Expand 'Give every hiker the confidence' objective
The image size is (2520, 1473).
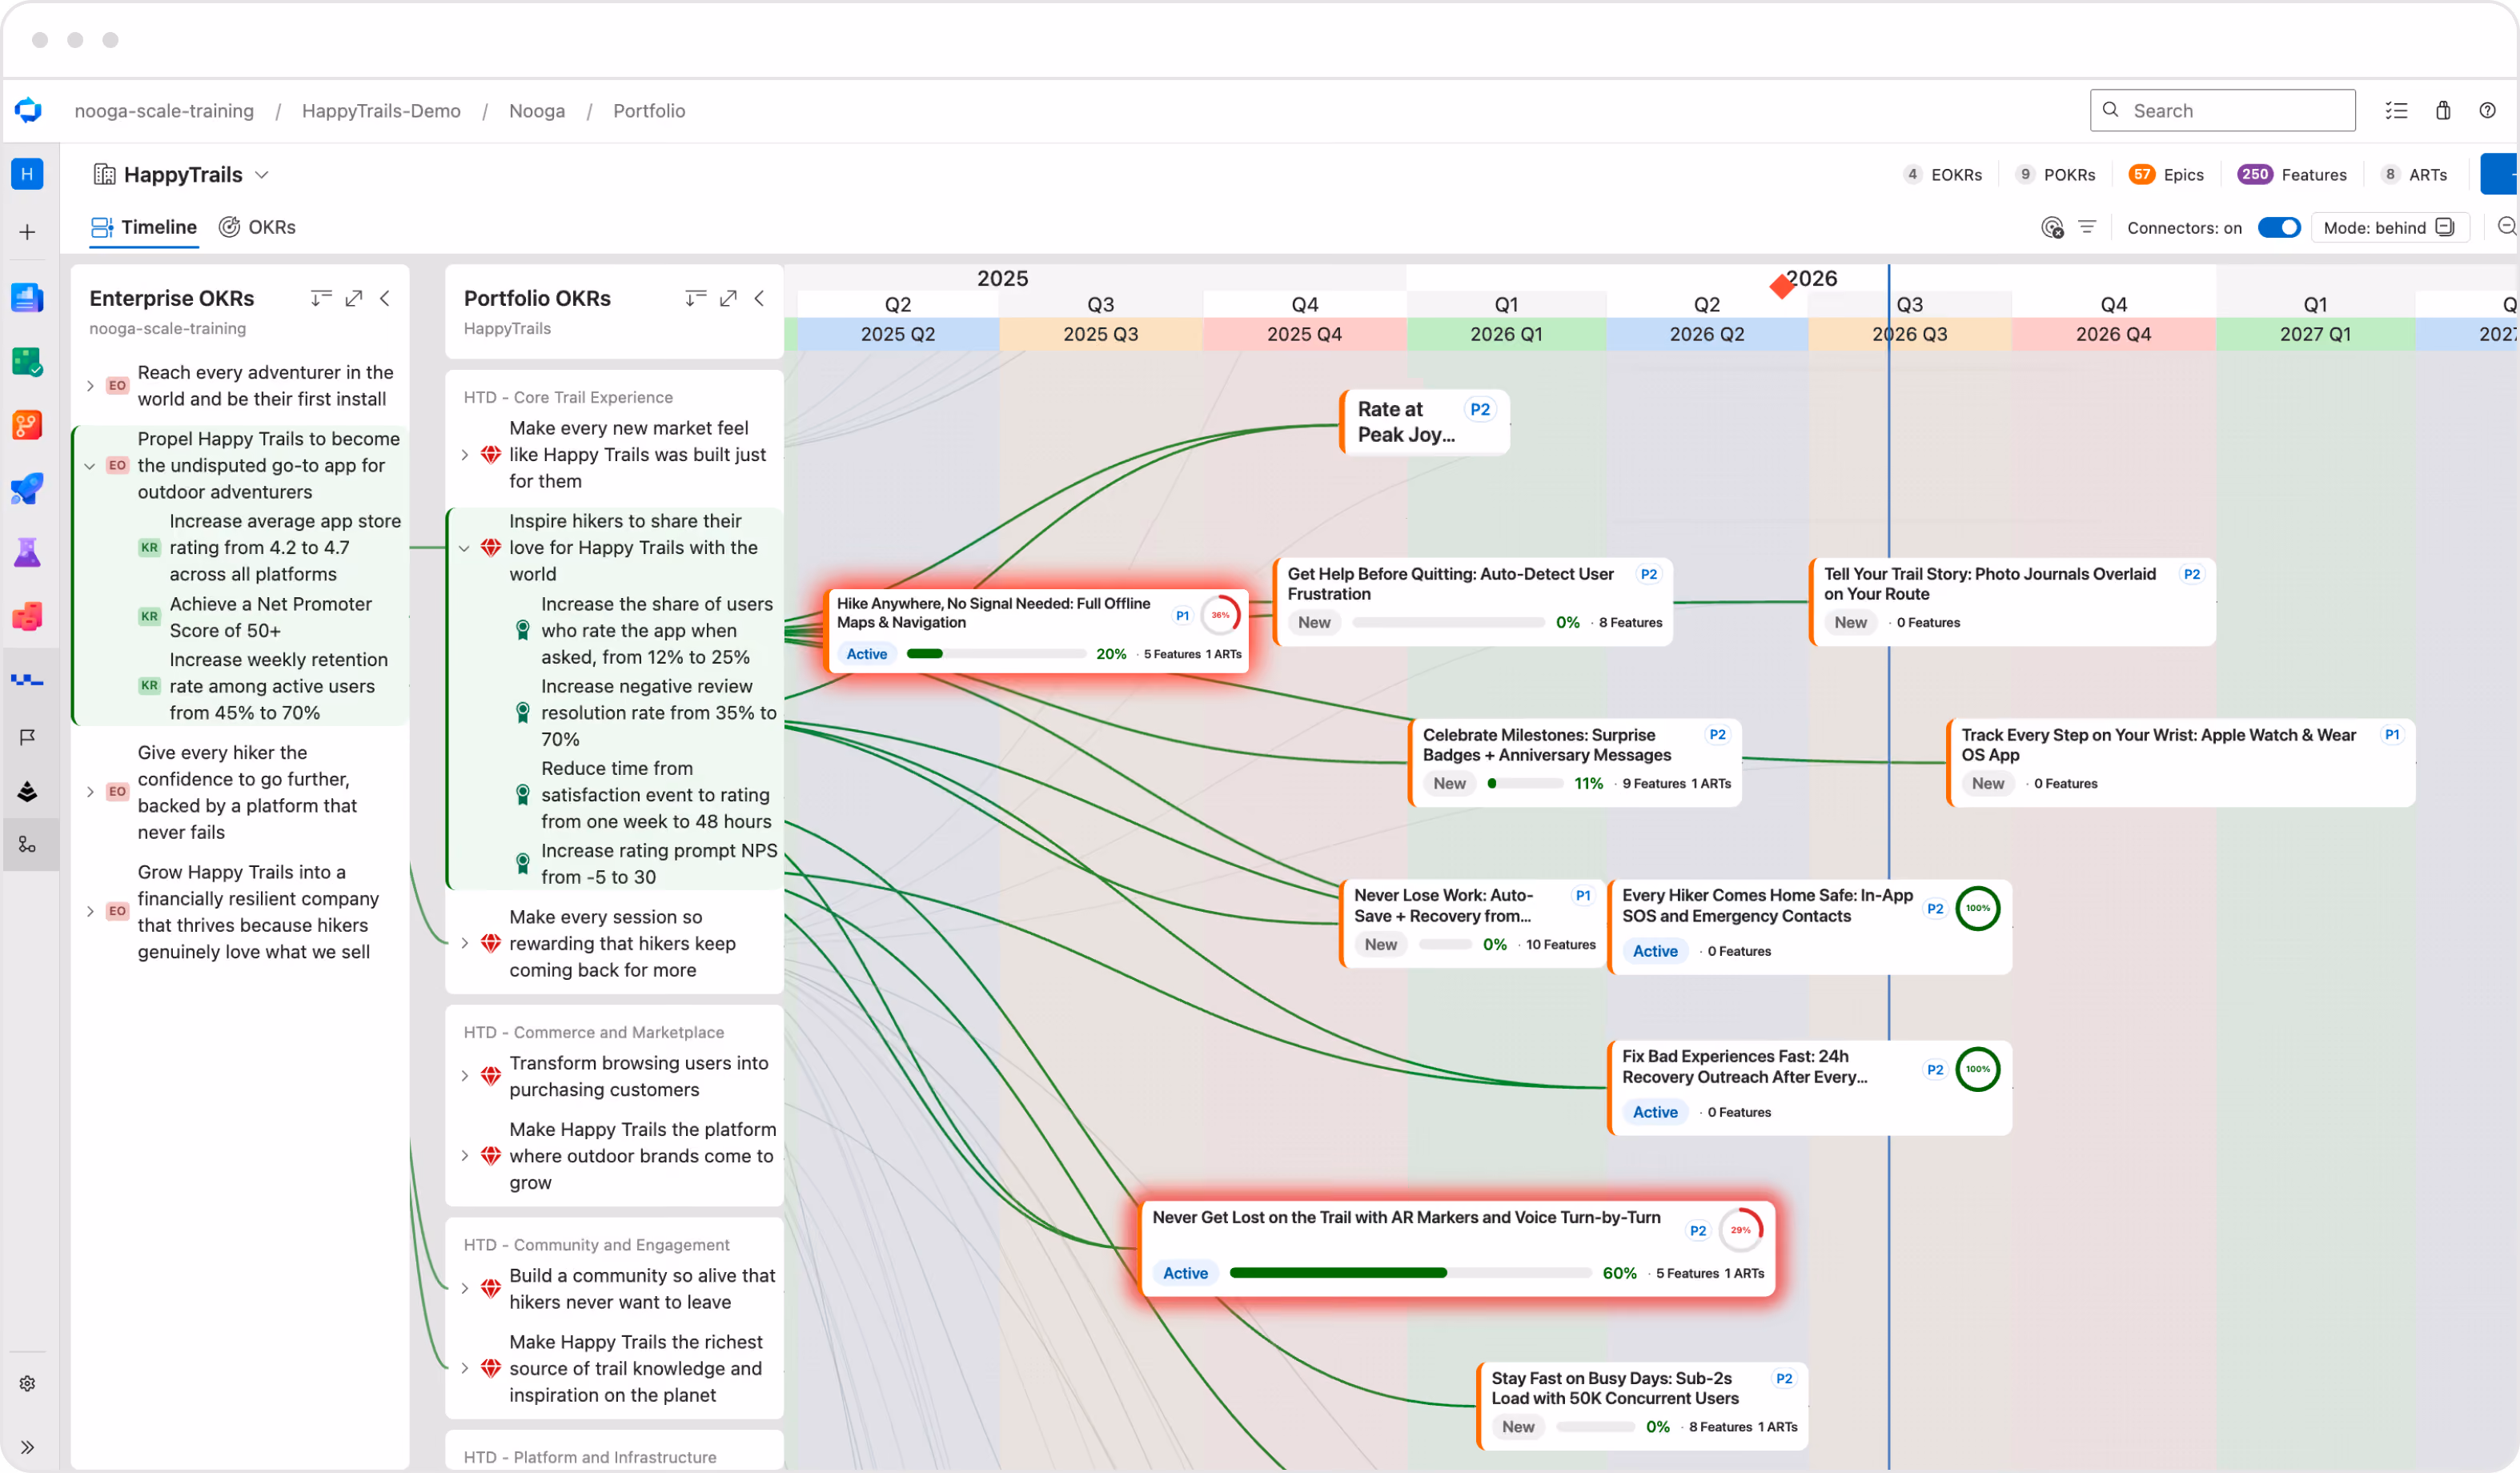coord(90,792)
